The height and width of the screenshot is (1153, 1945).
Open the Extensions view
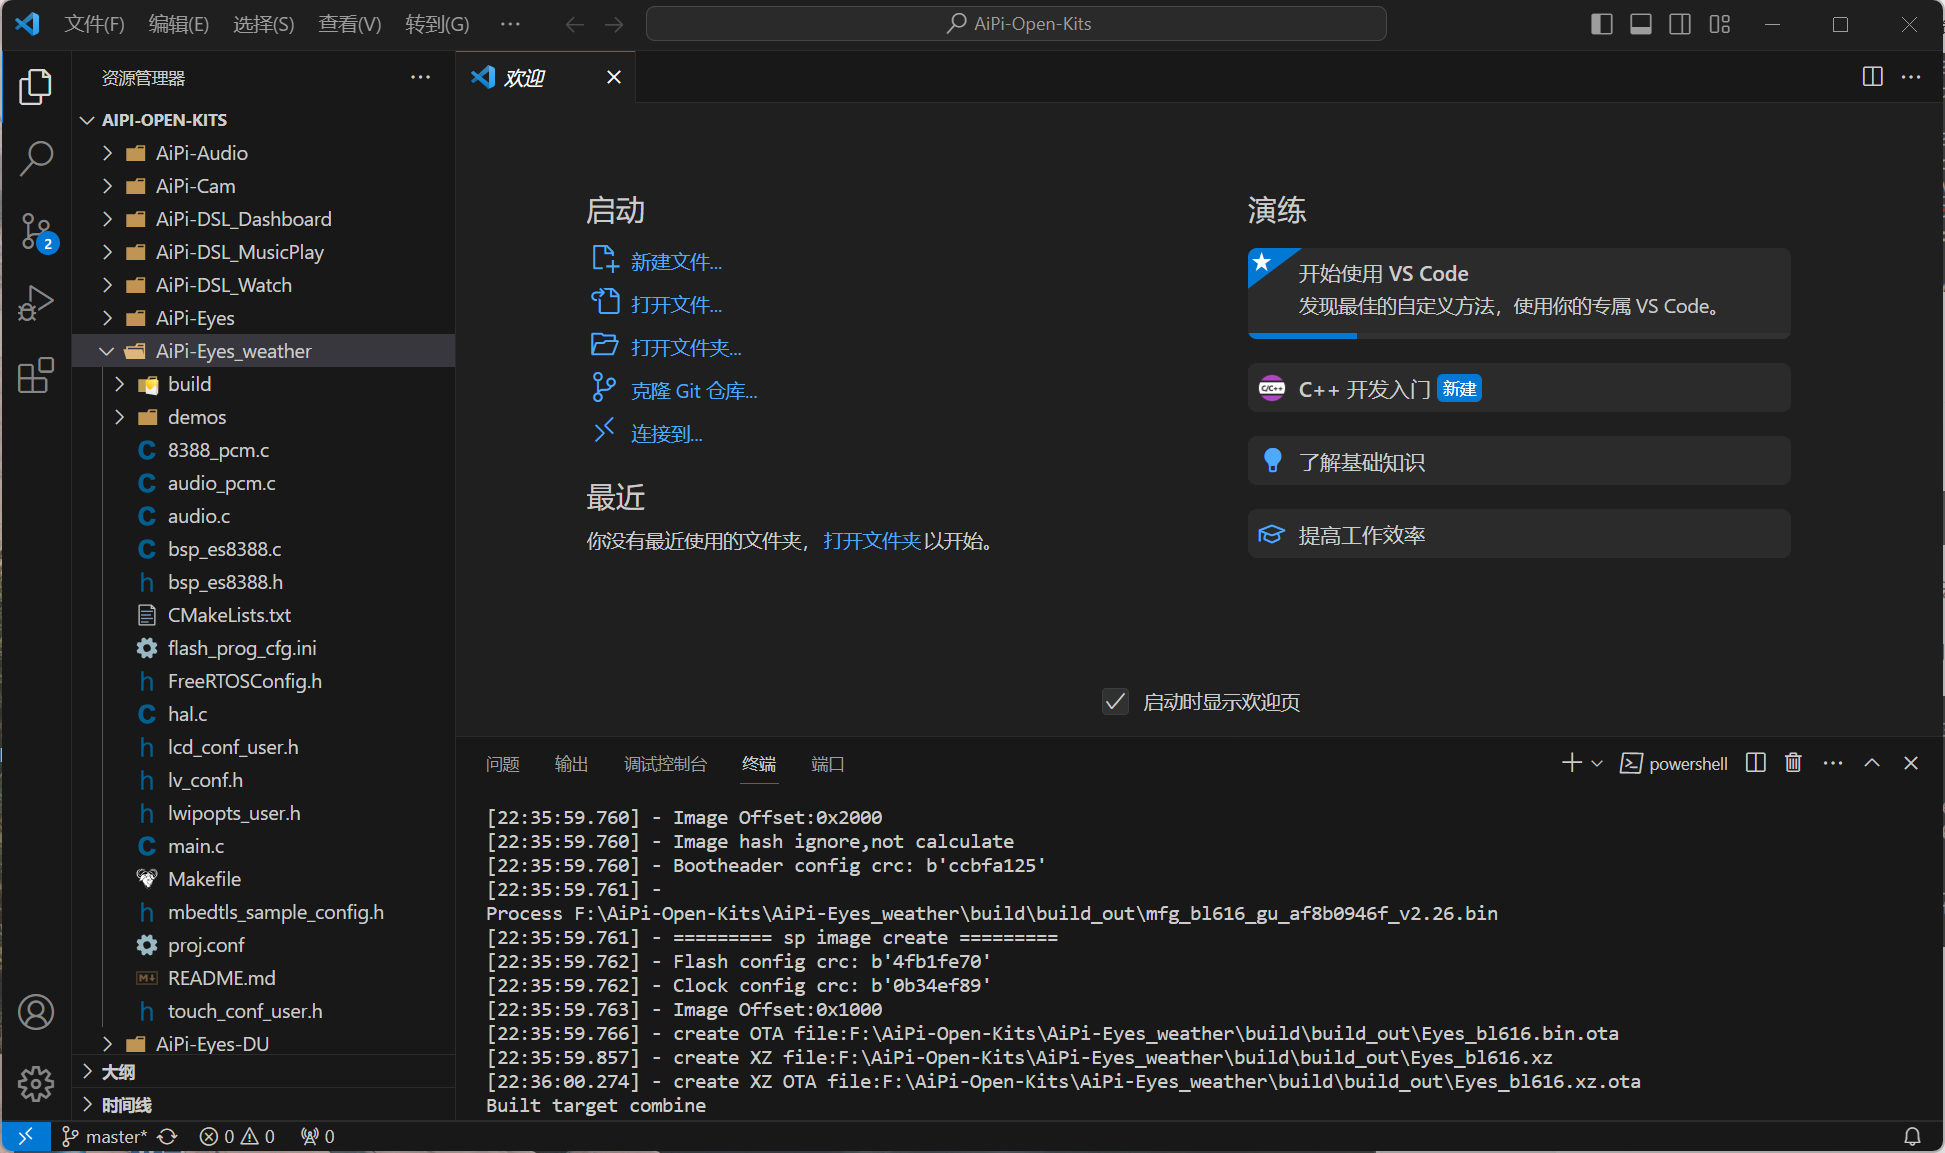(x=36, y=375)
